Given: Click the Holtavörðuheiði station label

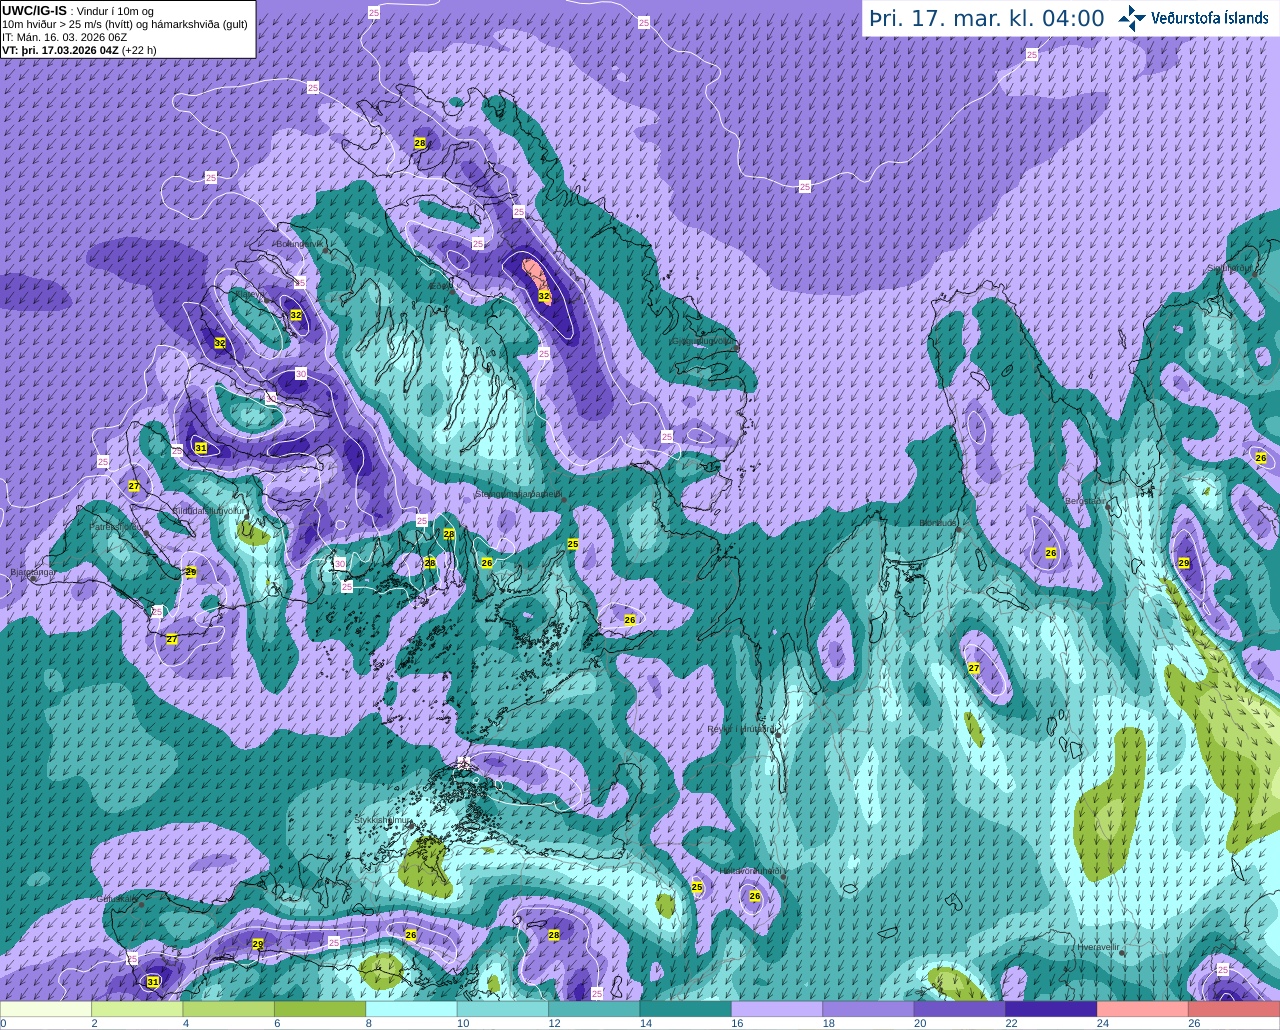Looking at the screenshot, I should click(x=750, y=871).
